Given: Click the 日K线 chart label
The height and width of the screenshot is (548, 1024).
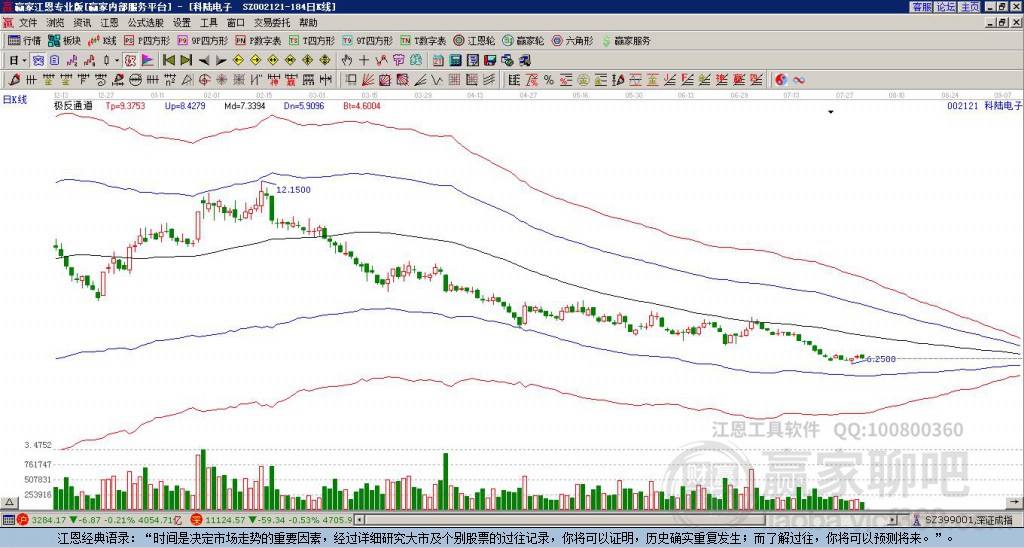Looking at the screenshot, I should pos(15,100).
